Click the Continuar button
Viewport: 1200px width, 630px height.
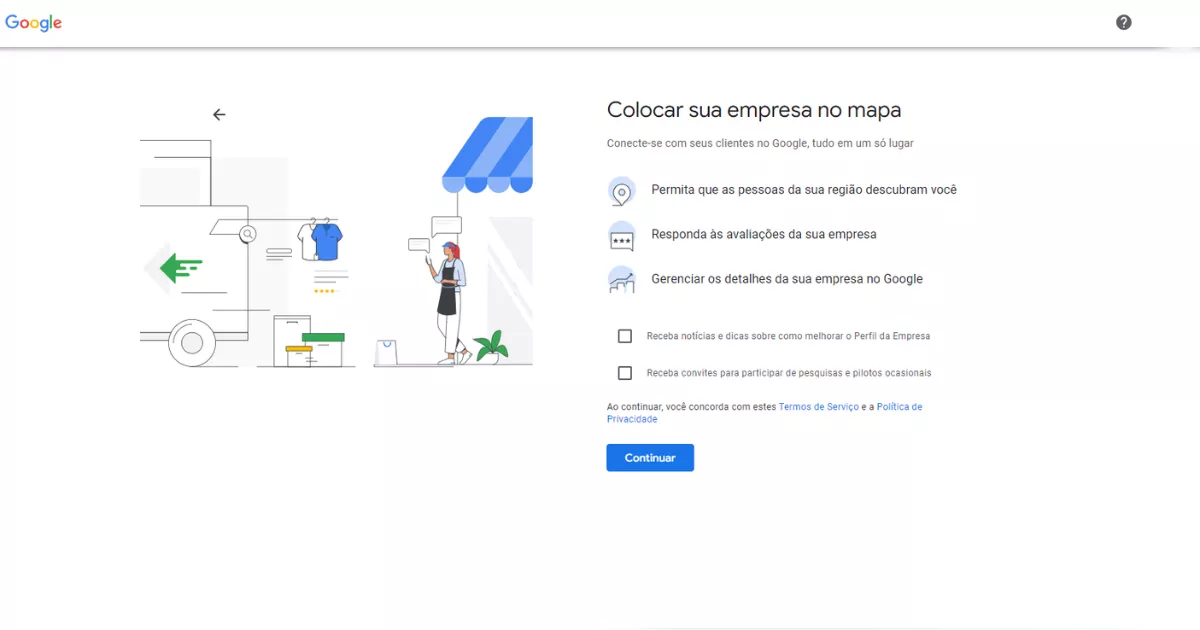650,458
